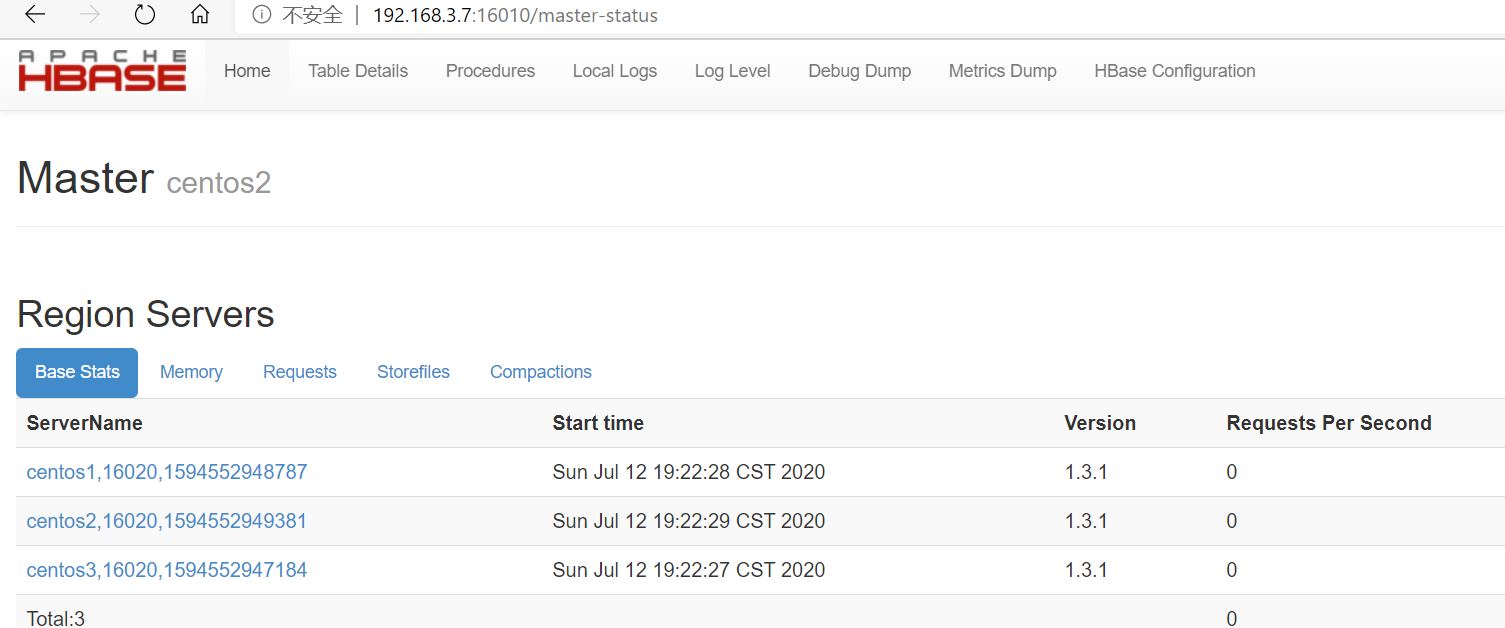Click the site info security icon
Image resolution: width=1505 pixels, height=628 pixels.
tap(262, 15)
